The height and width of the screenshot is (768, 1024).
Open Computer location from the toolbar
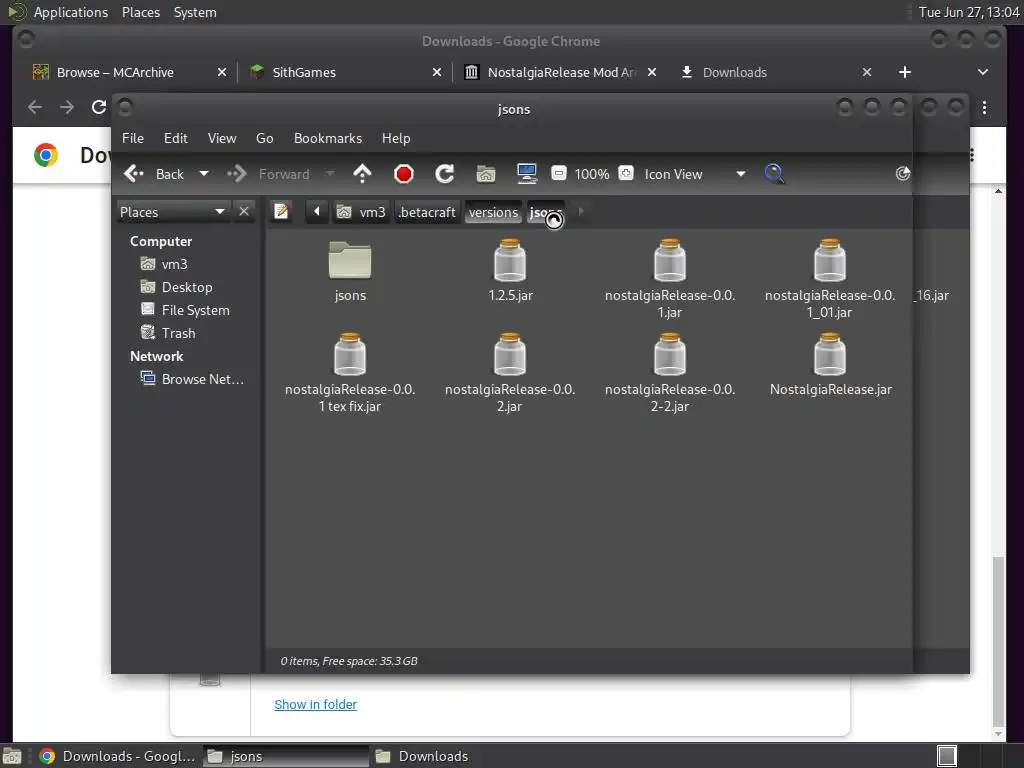point(526,174)
